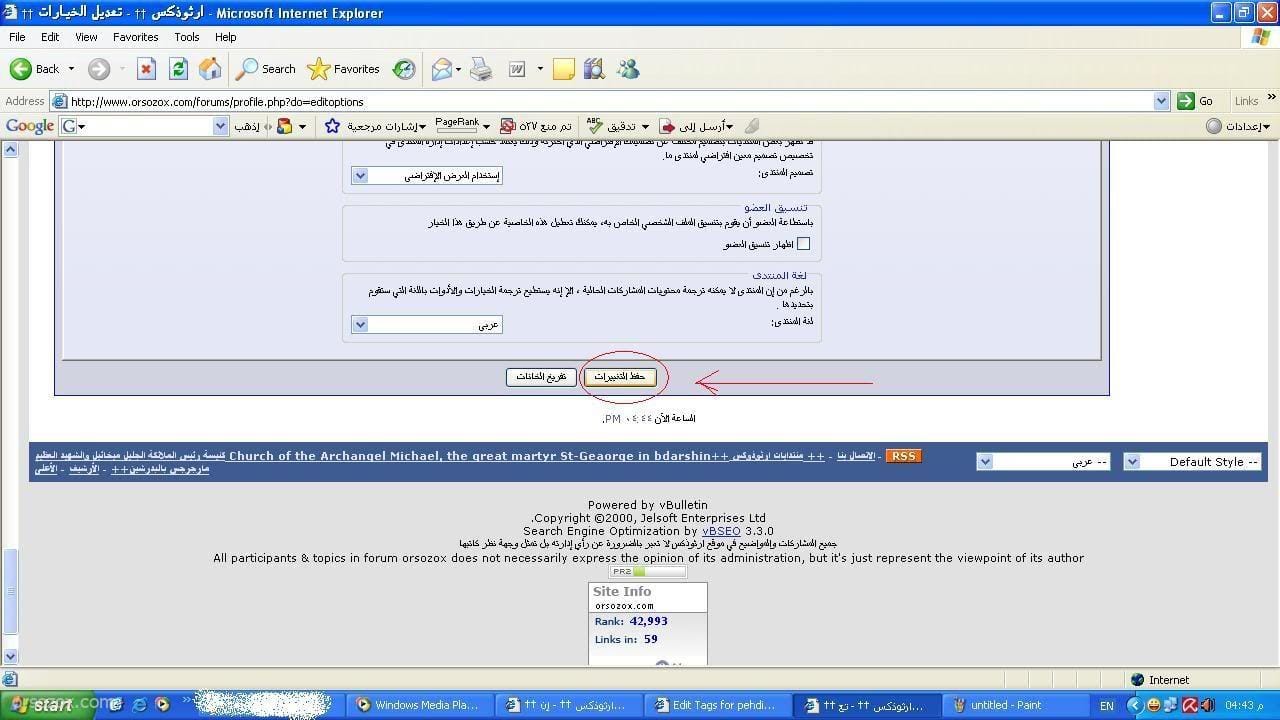The width and height of the screenshot is (1280, 720).
Task: Open the History toolbar icon
Action: point(404,69)
